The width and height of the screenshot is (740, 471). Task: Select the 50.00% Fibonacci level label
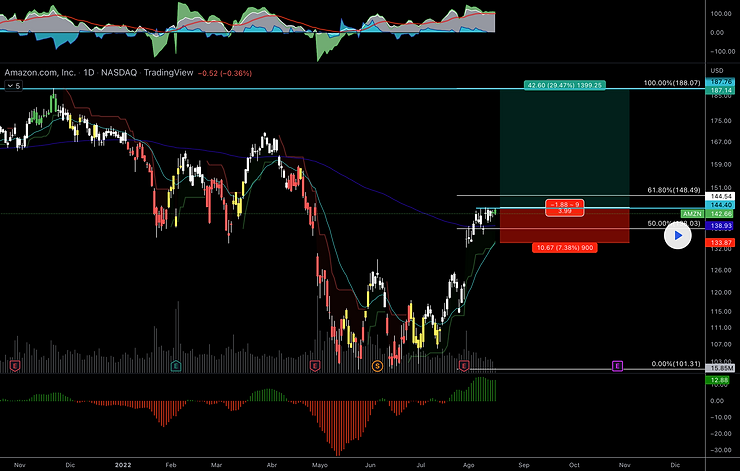pyautogui.click(x=674, y=224)
